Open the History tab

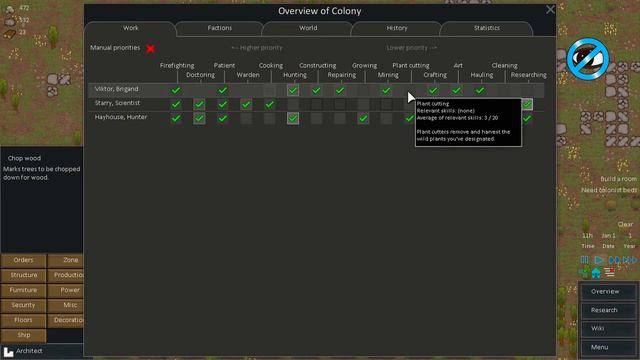click(x=397, y=29)
